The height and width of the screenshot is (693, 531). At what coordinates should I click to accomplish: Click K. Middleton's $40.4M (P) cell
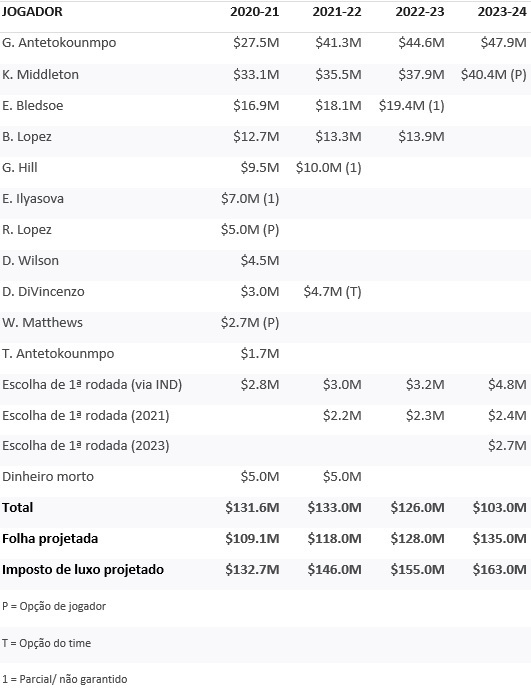(x=493, y=74)
